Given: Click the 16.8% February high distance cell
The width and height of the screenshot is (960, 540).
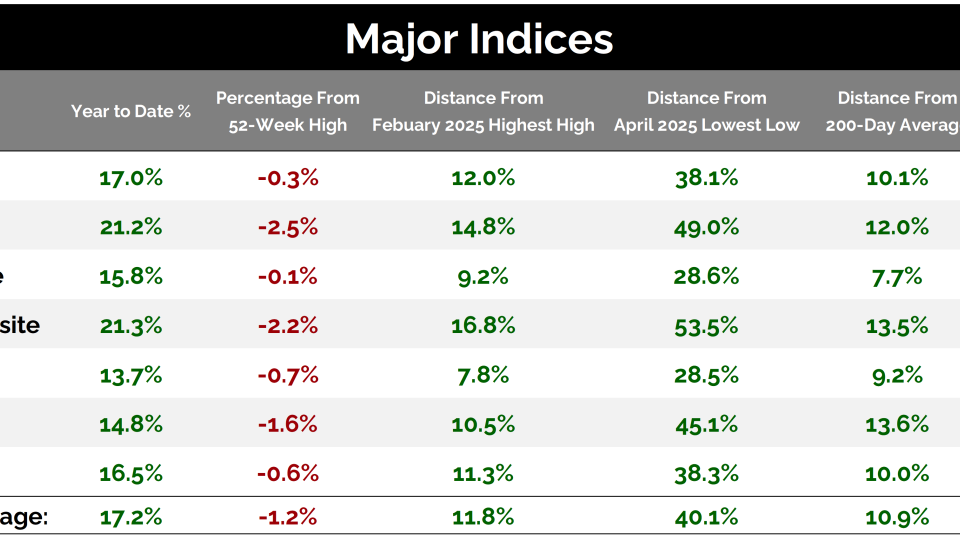Looking at the screenshot, I should [x=483, y=325].
